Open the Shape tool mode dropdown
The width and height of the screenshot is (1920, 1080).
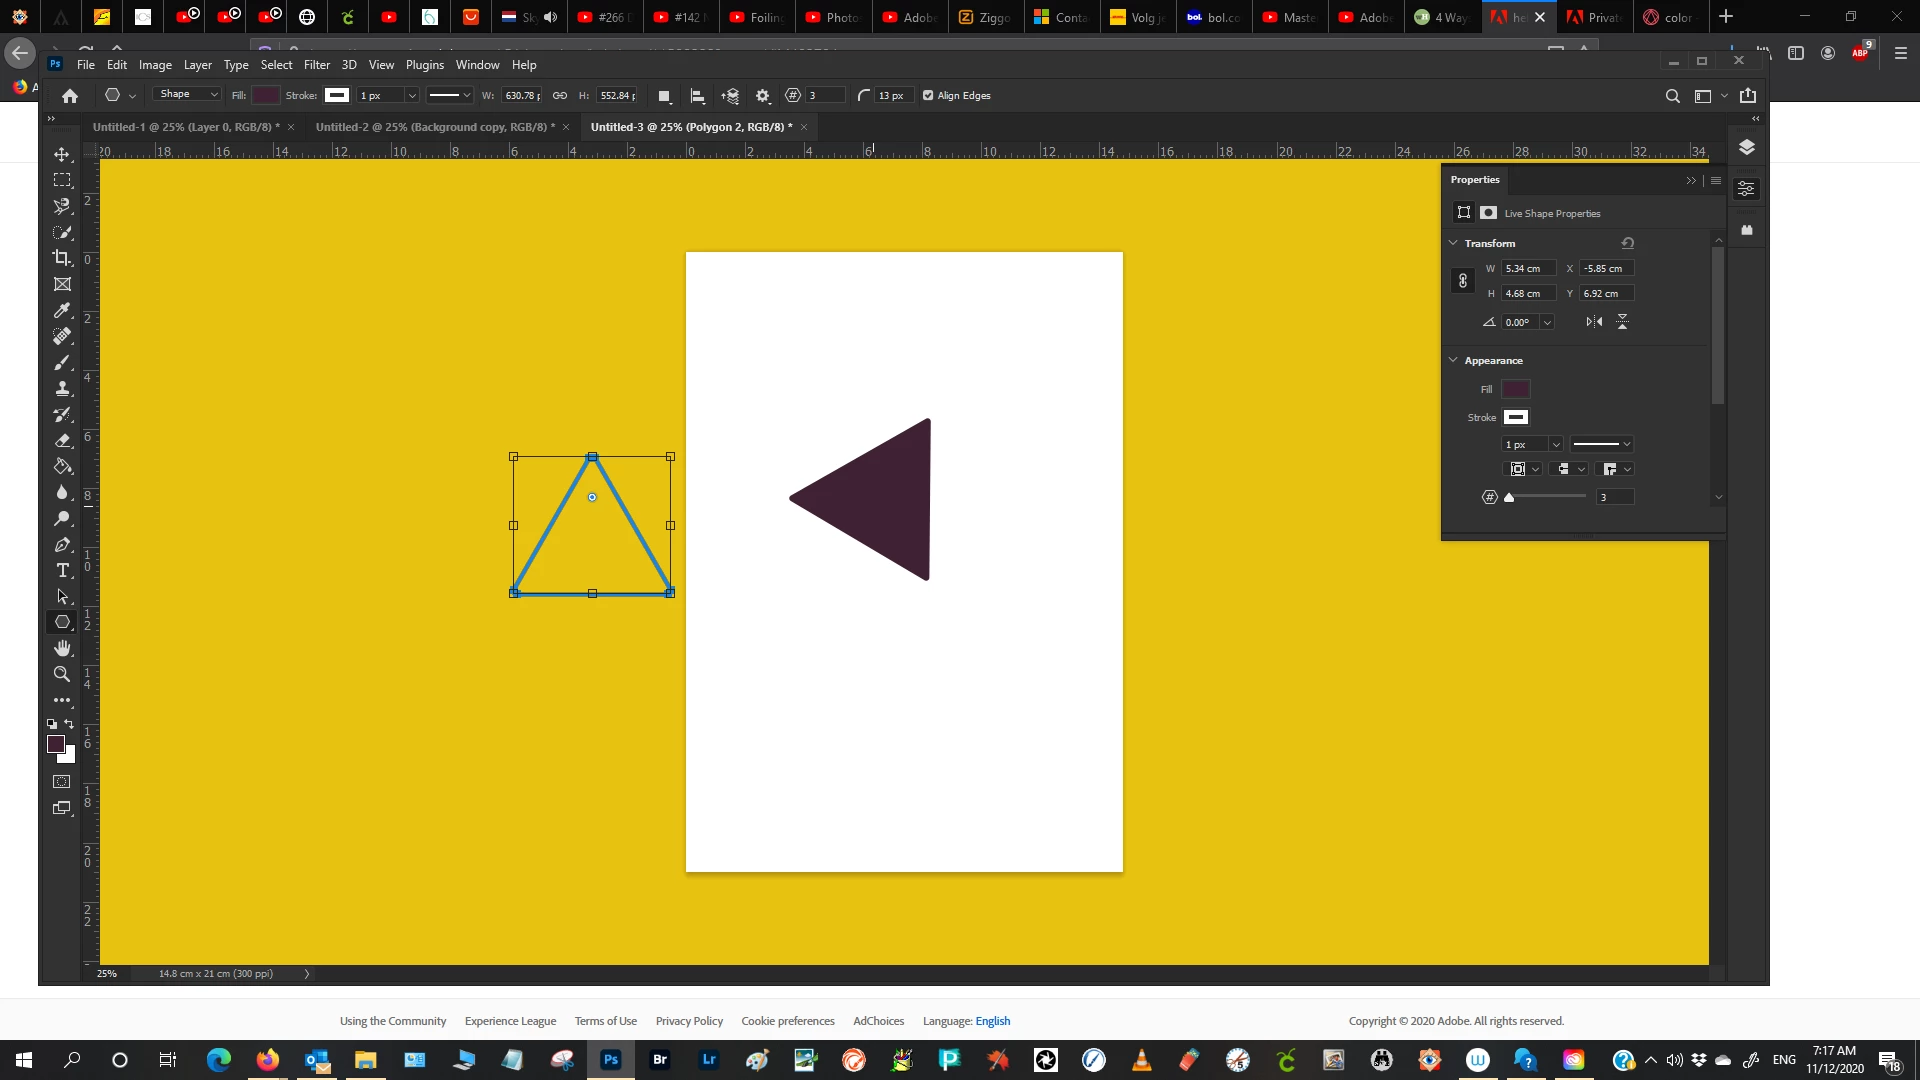coord(187,95)
